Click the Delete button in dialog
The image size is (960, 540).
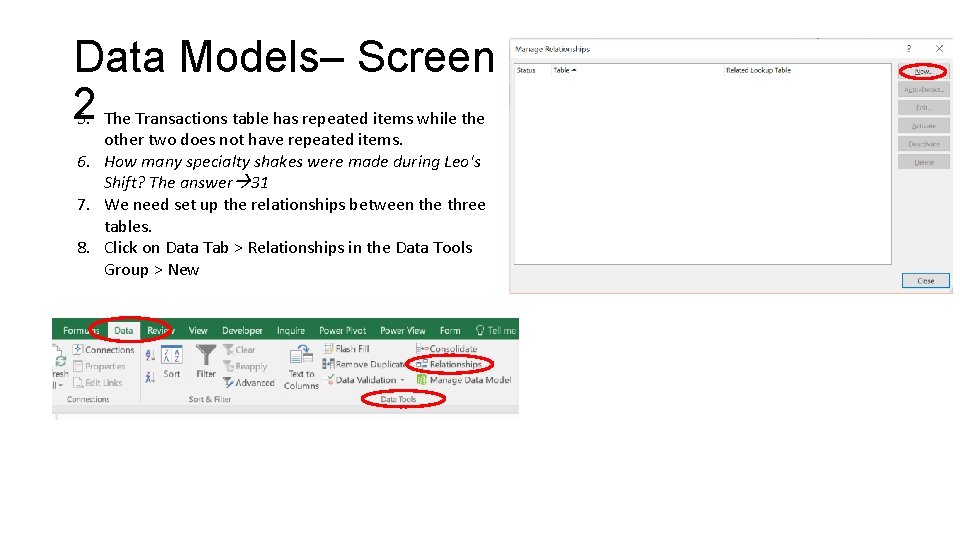pos(924,162)
